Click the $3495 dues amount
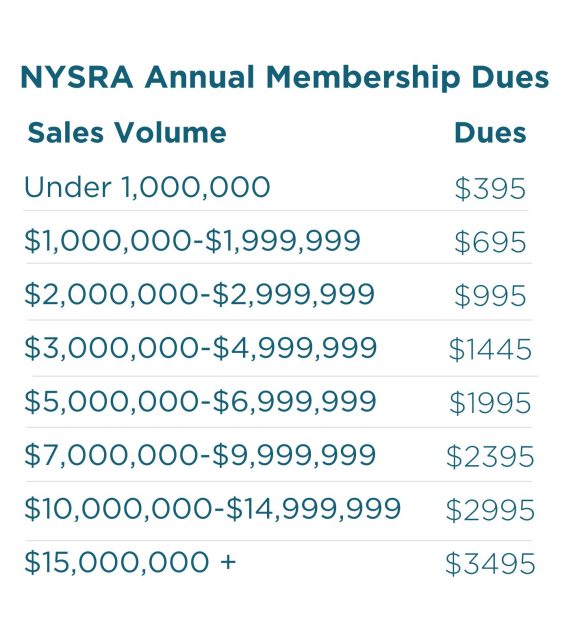This screenshot has width=569, height=640. point(490,563)
